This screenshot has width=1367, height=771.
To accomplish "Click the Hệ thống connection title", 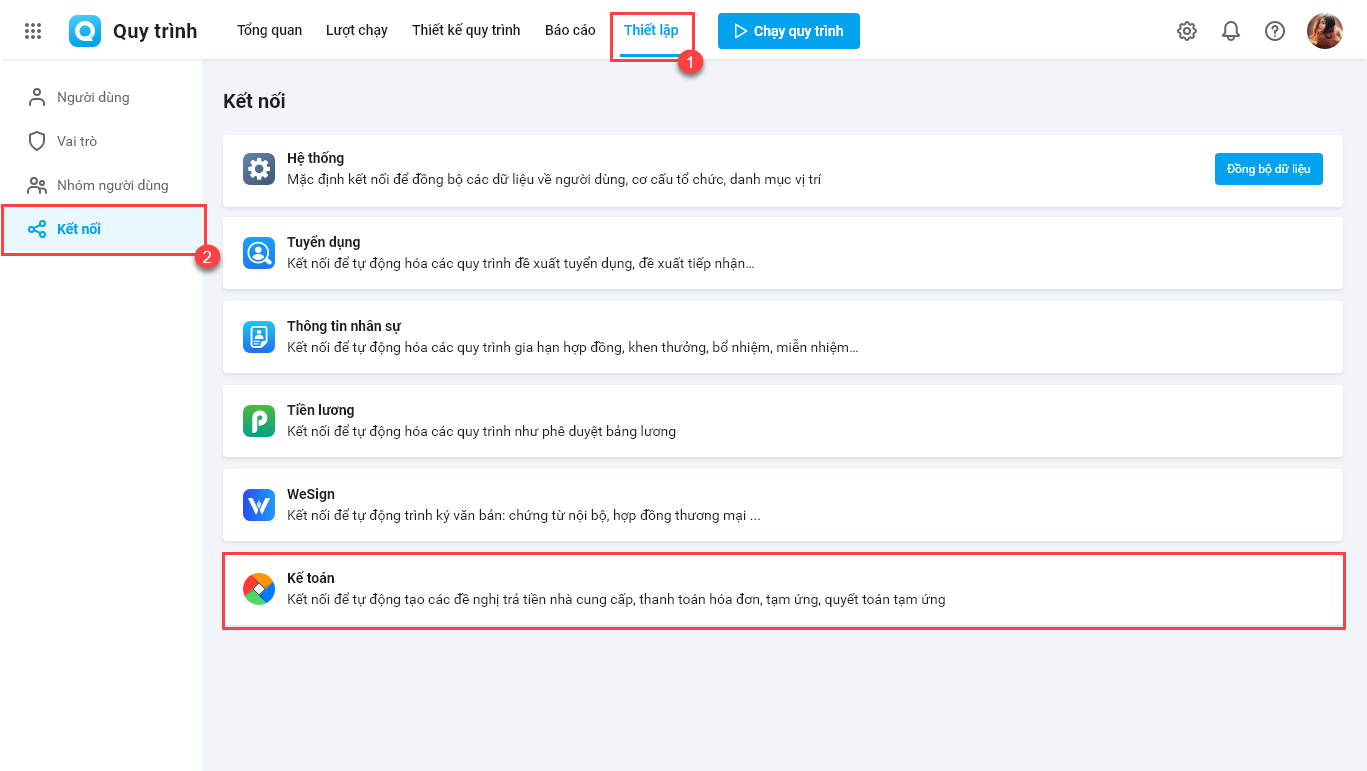I will 315,158.
